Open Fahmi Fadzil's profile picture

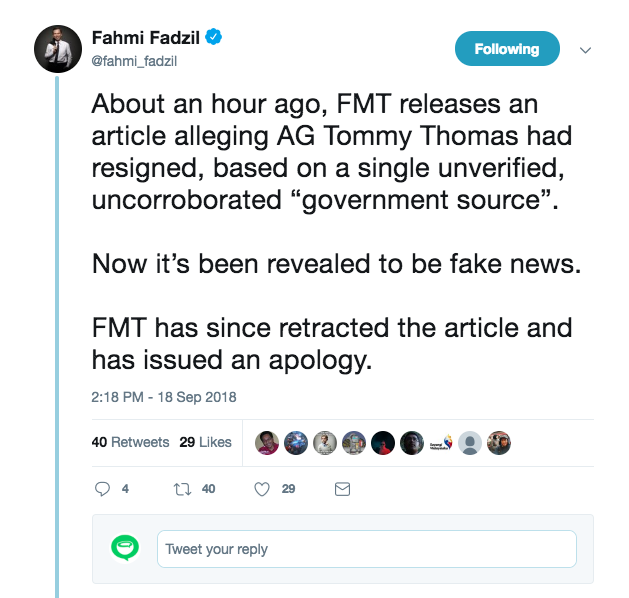(58, 48)
